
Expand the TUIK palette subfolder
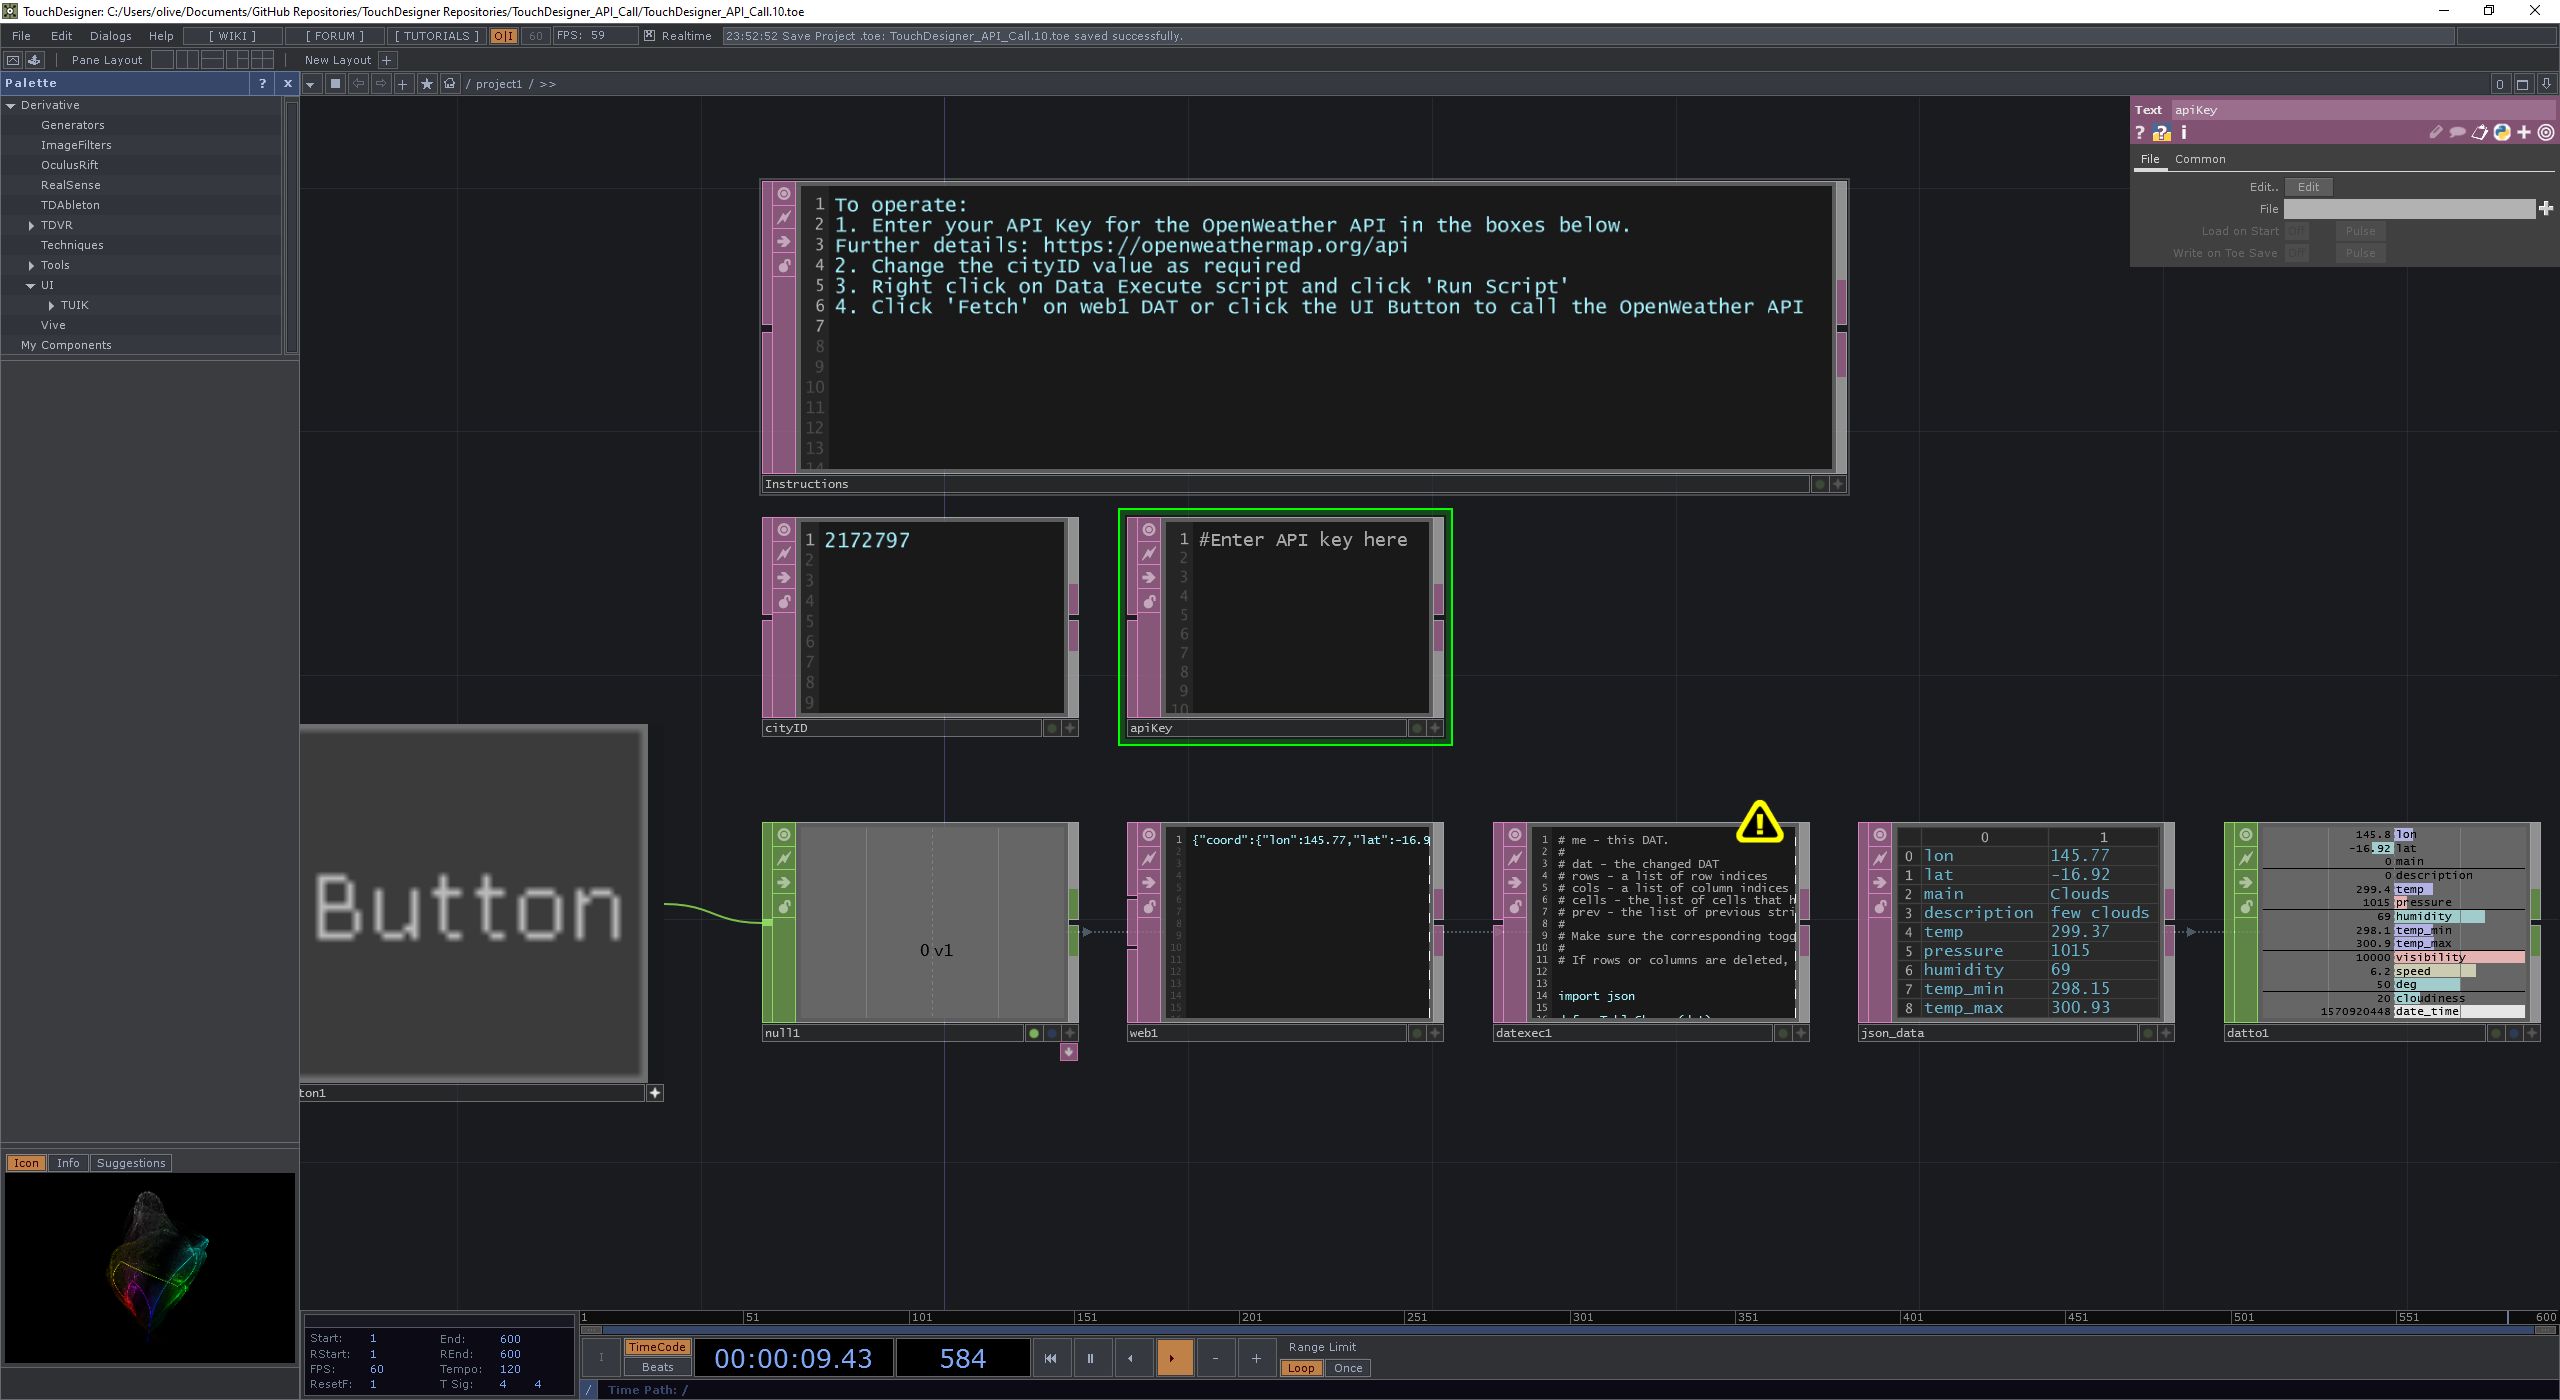[x=51, y=305]
